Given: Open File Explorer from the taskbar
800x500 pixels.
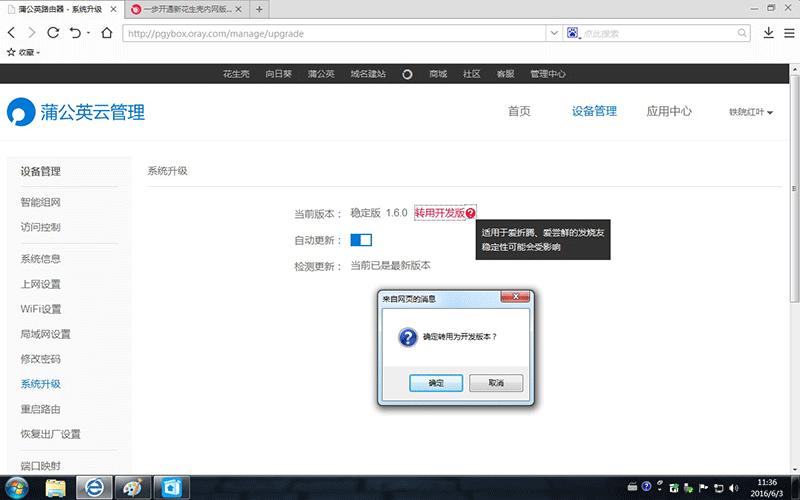Looking at the screenshot, I should tap(56, 488).
